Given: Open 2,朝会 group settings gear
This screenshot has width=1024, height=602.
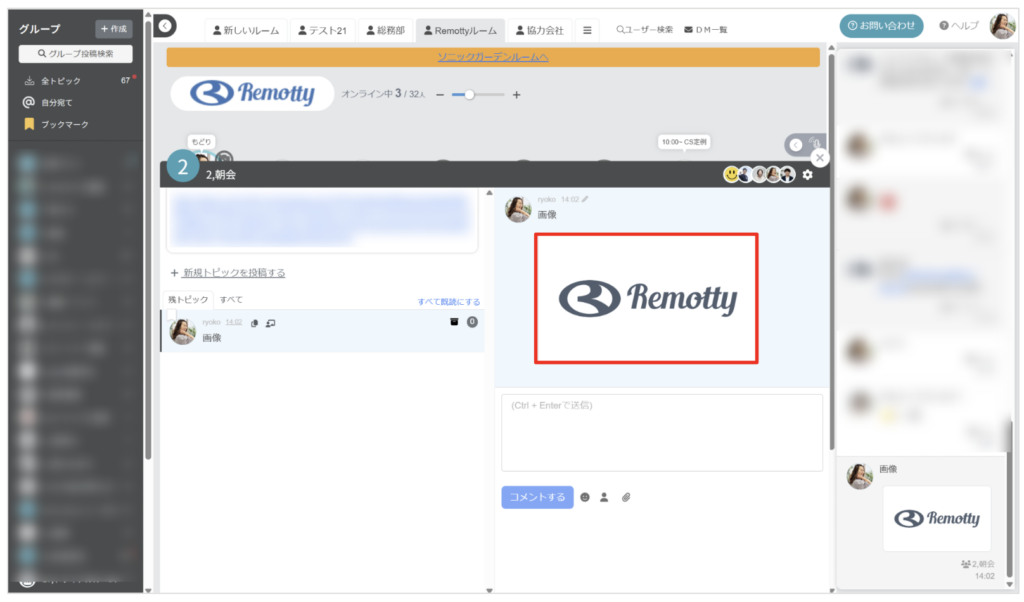Looking at the screenshot, I should click(x=808, y=174).
